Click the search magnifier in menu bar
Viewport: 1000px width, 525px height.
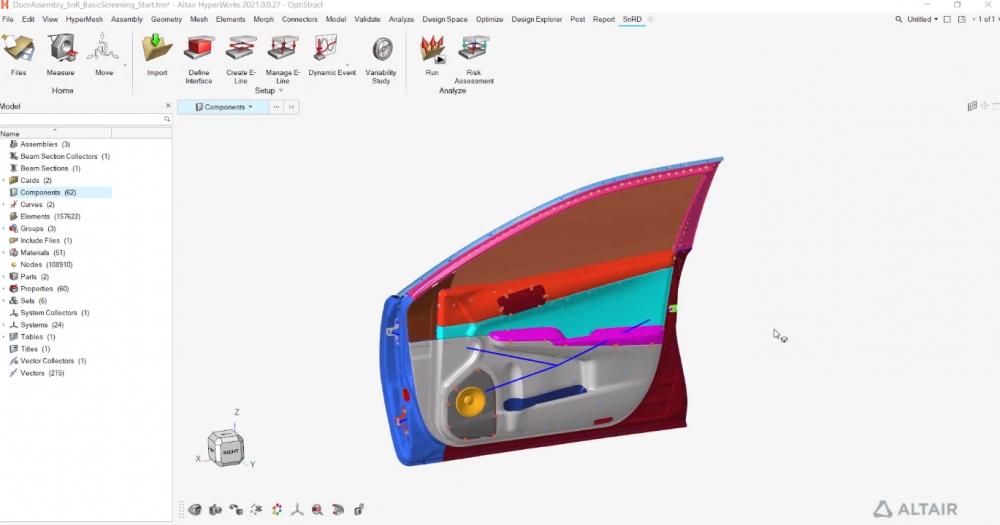(899, 19)
